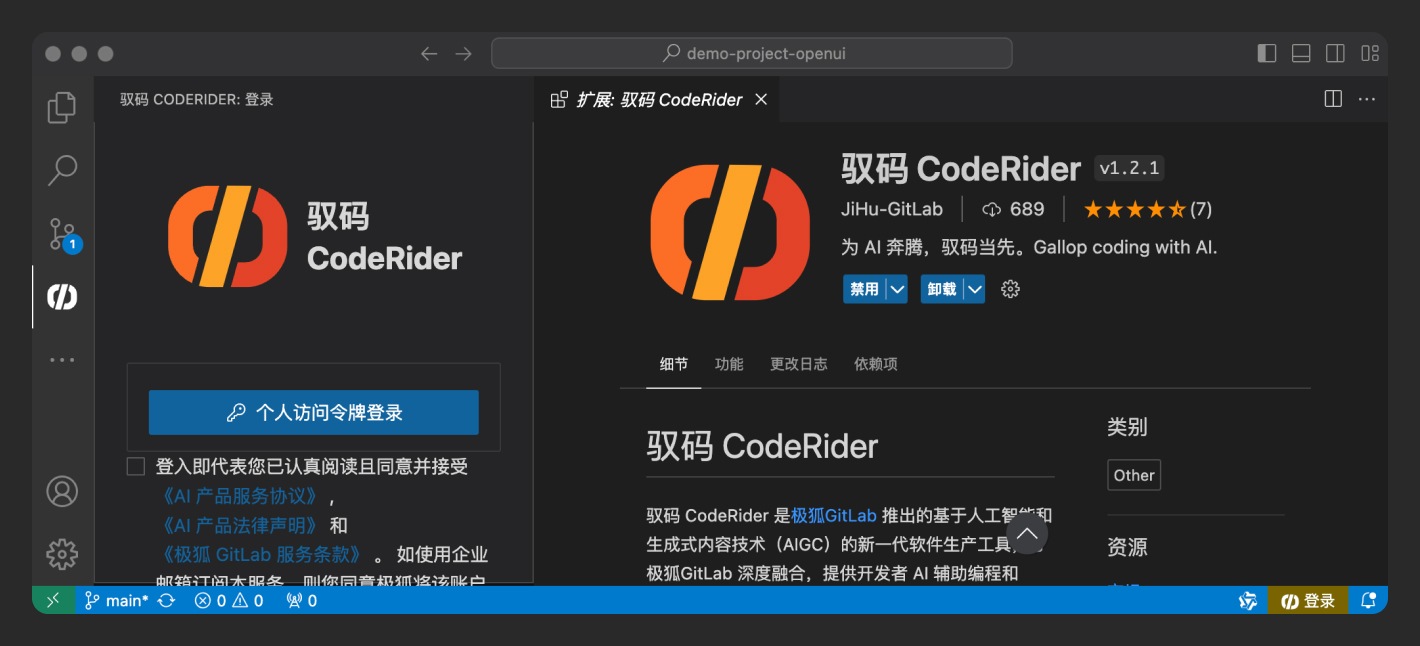The width and height of the screenshot is (1420, 646).
Task: Open the Accounts icon in activity bar
Action: point(62,491)
